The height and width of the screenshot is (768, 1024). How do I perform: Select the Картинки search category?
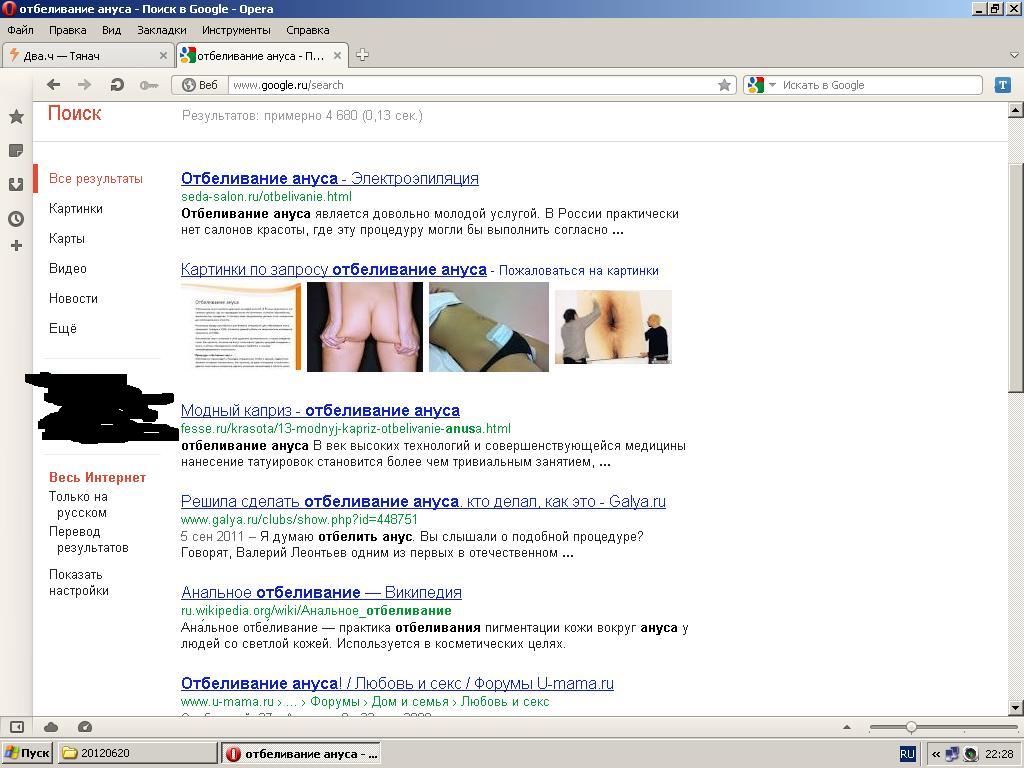[76, 209]
